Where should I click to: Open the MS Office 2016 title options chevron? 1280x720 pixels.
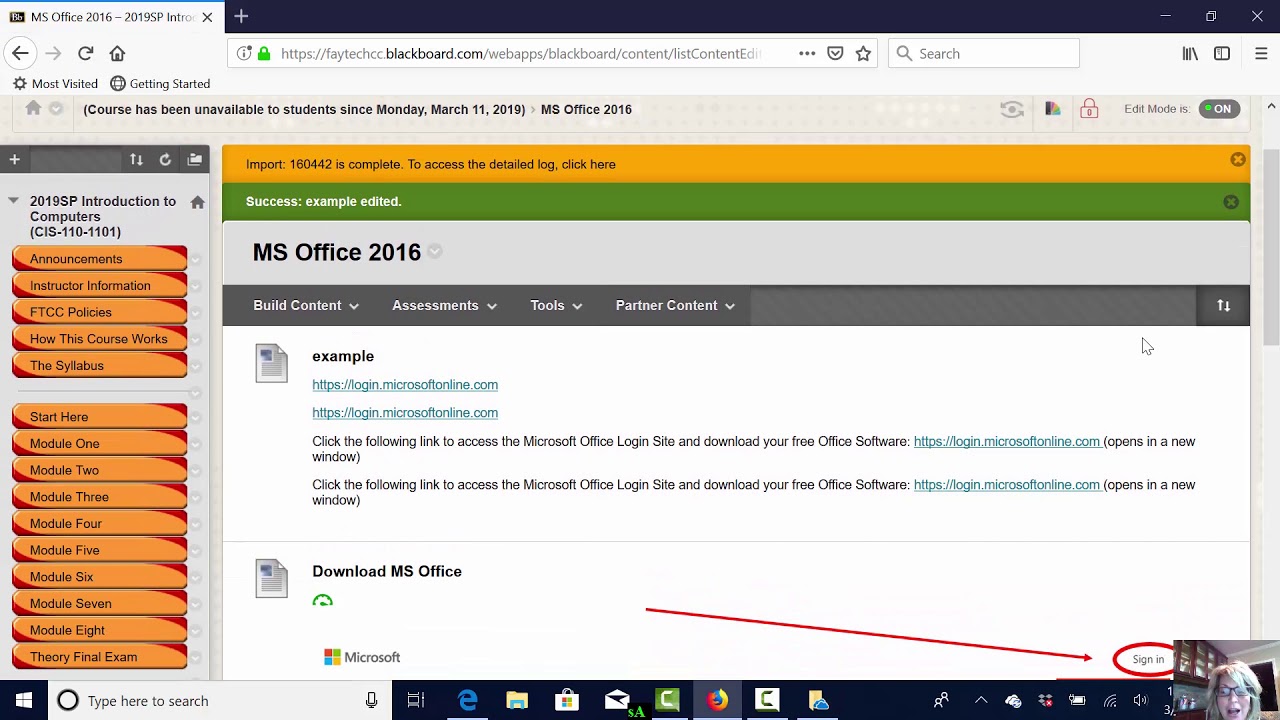coord(435,252)
